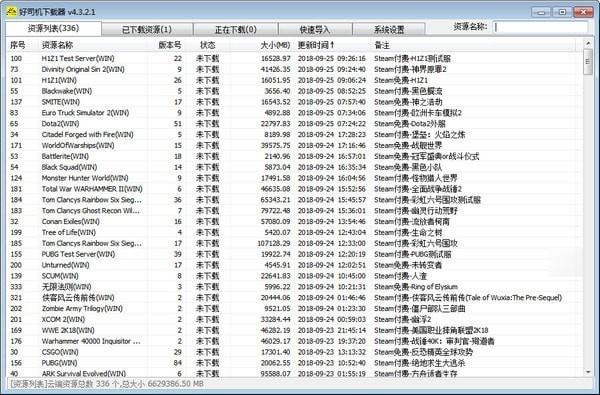Open the 快速导入 tab
The width and height of the screenshot is (600, 395).
(315, 29)
